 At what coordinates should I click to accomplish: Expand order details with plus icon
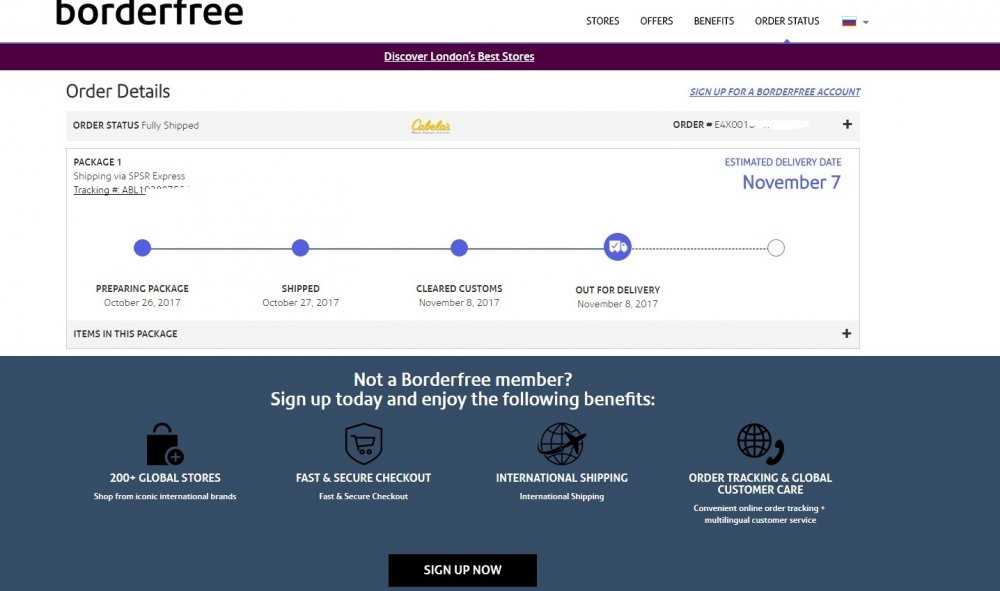(x=847, y=125)
